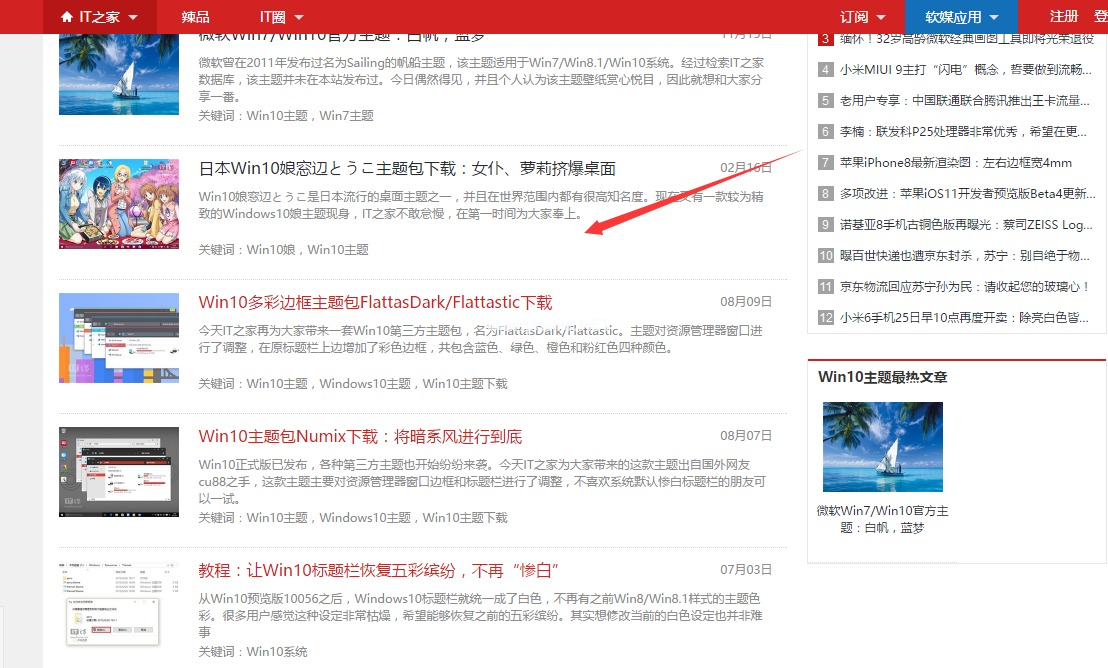Select the Win10娘 keyword under the anime article

point(273,249)
